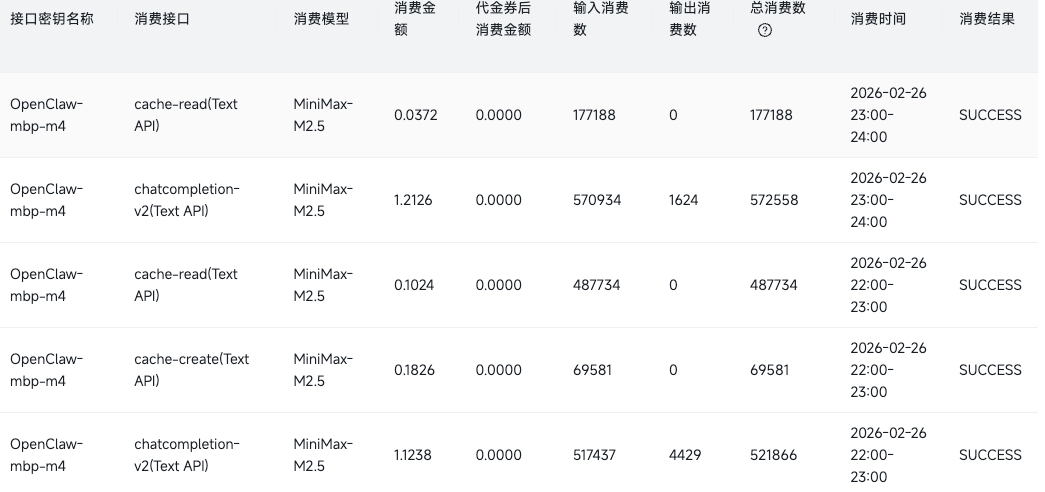
Task: Select the amount 0.0372 cell
Action: [416, 115]
